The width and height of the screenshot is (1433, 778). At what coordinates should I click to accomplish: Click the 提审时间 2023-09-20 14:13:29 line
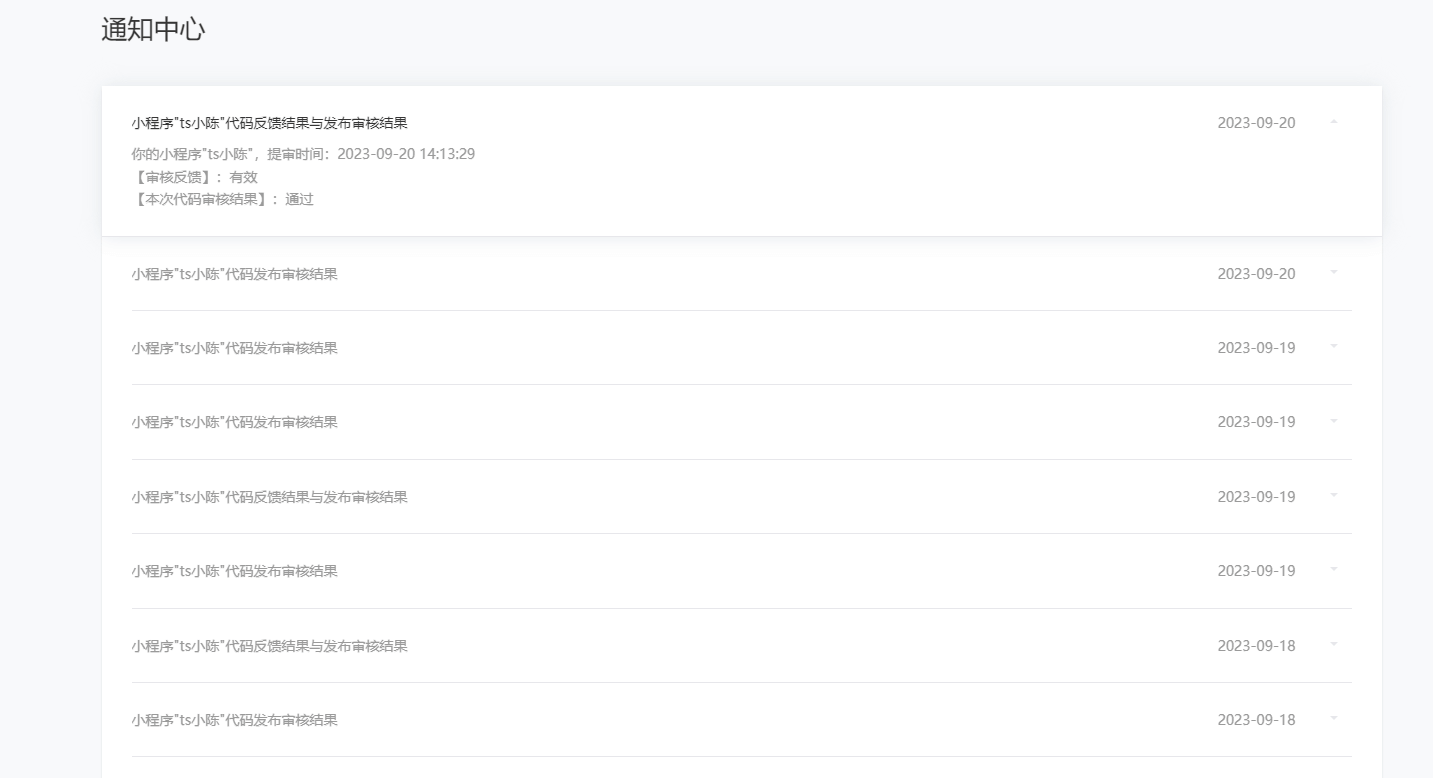[303, 153]
